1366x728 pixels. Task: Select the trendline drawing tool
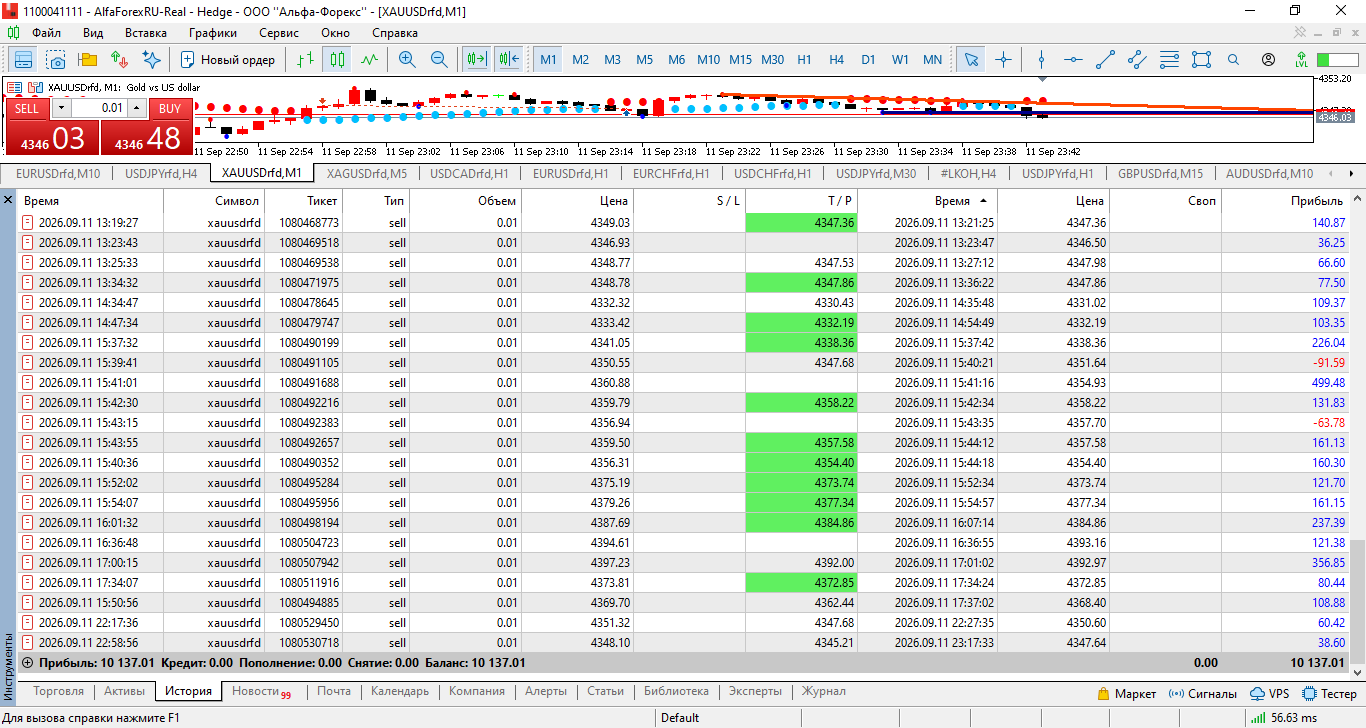[x=1105, y=59]
